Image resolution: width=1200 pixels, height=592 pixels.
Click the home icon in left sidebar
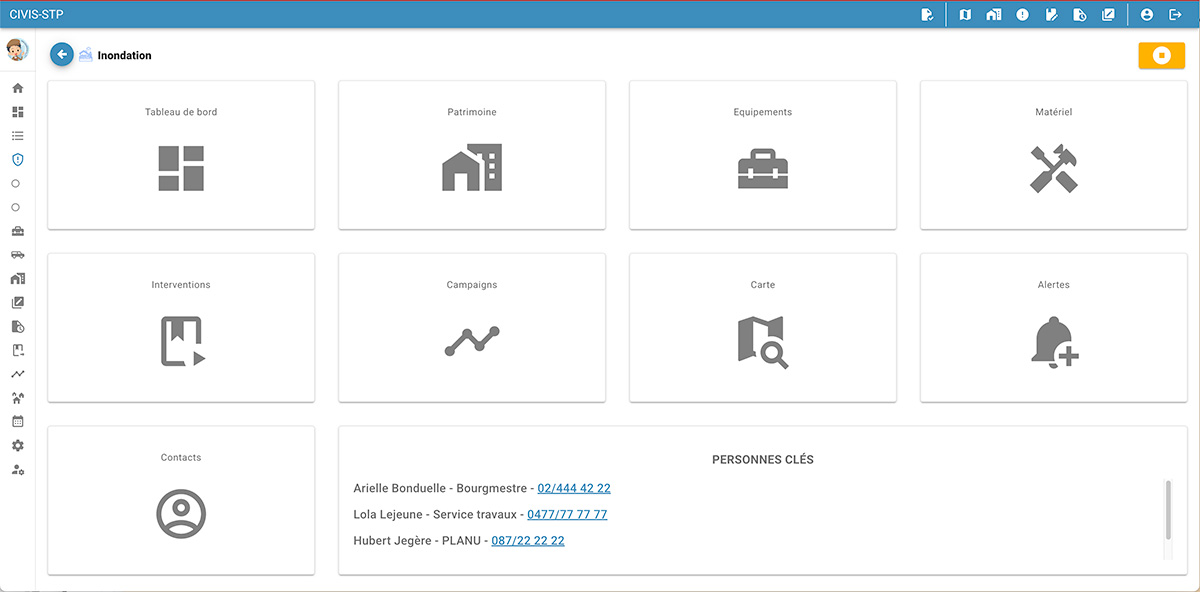pos(17,88)
